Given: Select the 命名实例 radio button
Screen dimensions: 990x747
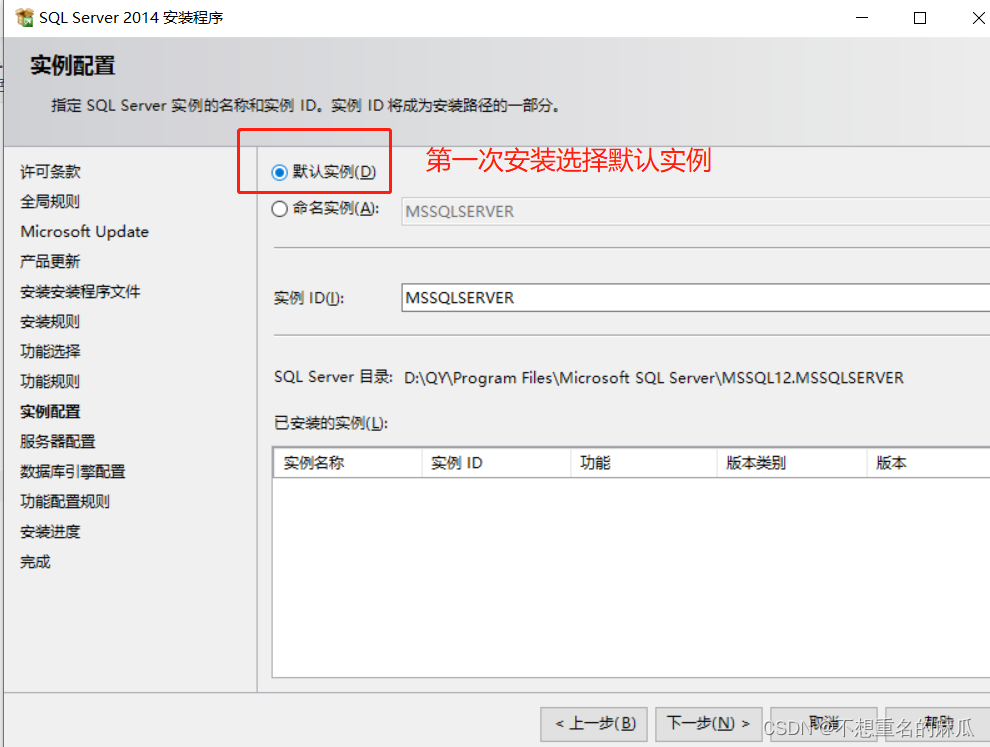Looking at the screenshot, I should click(281, 210).
